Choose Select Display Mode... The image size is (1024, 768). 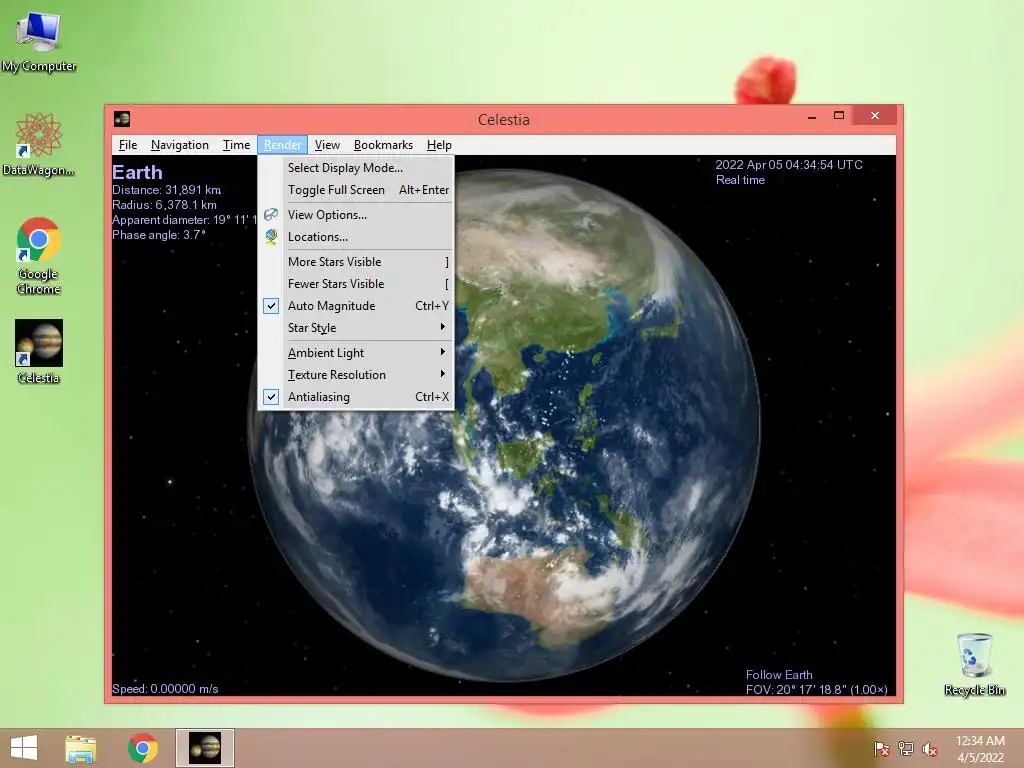pyautogui.click(x=355, y=168)
